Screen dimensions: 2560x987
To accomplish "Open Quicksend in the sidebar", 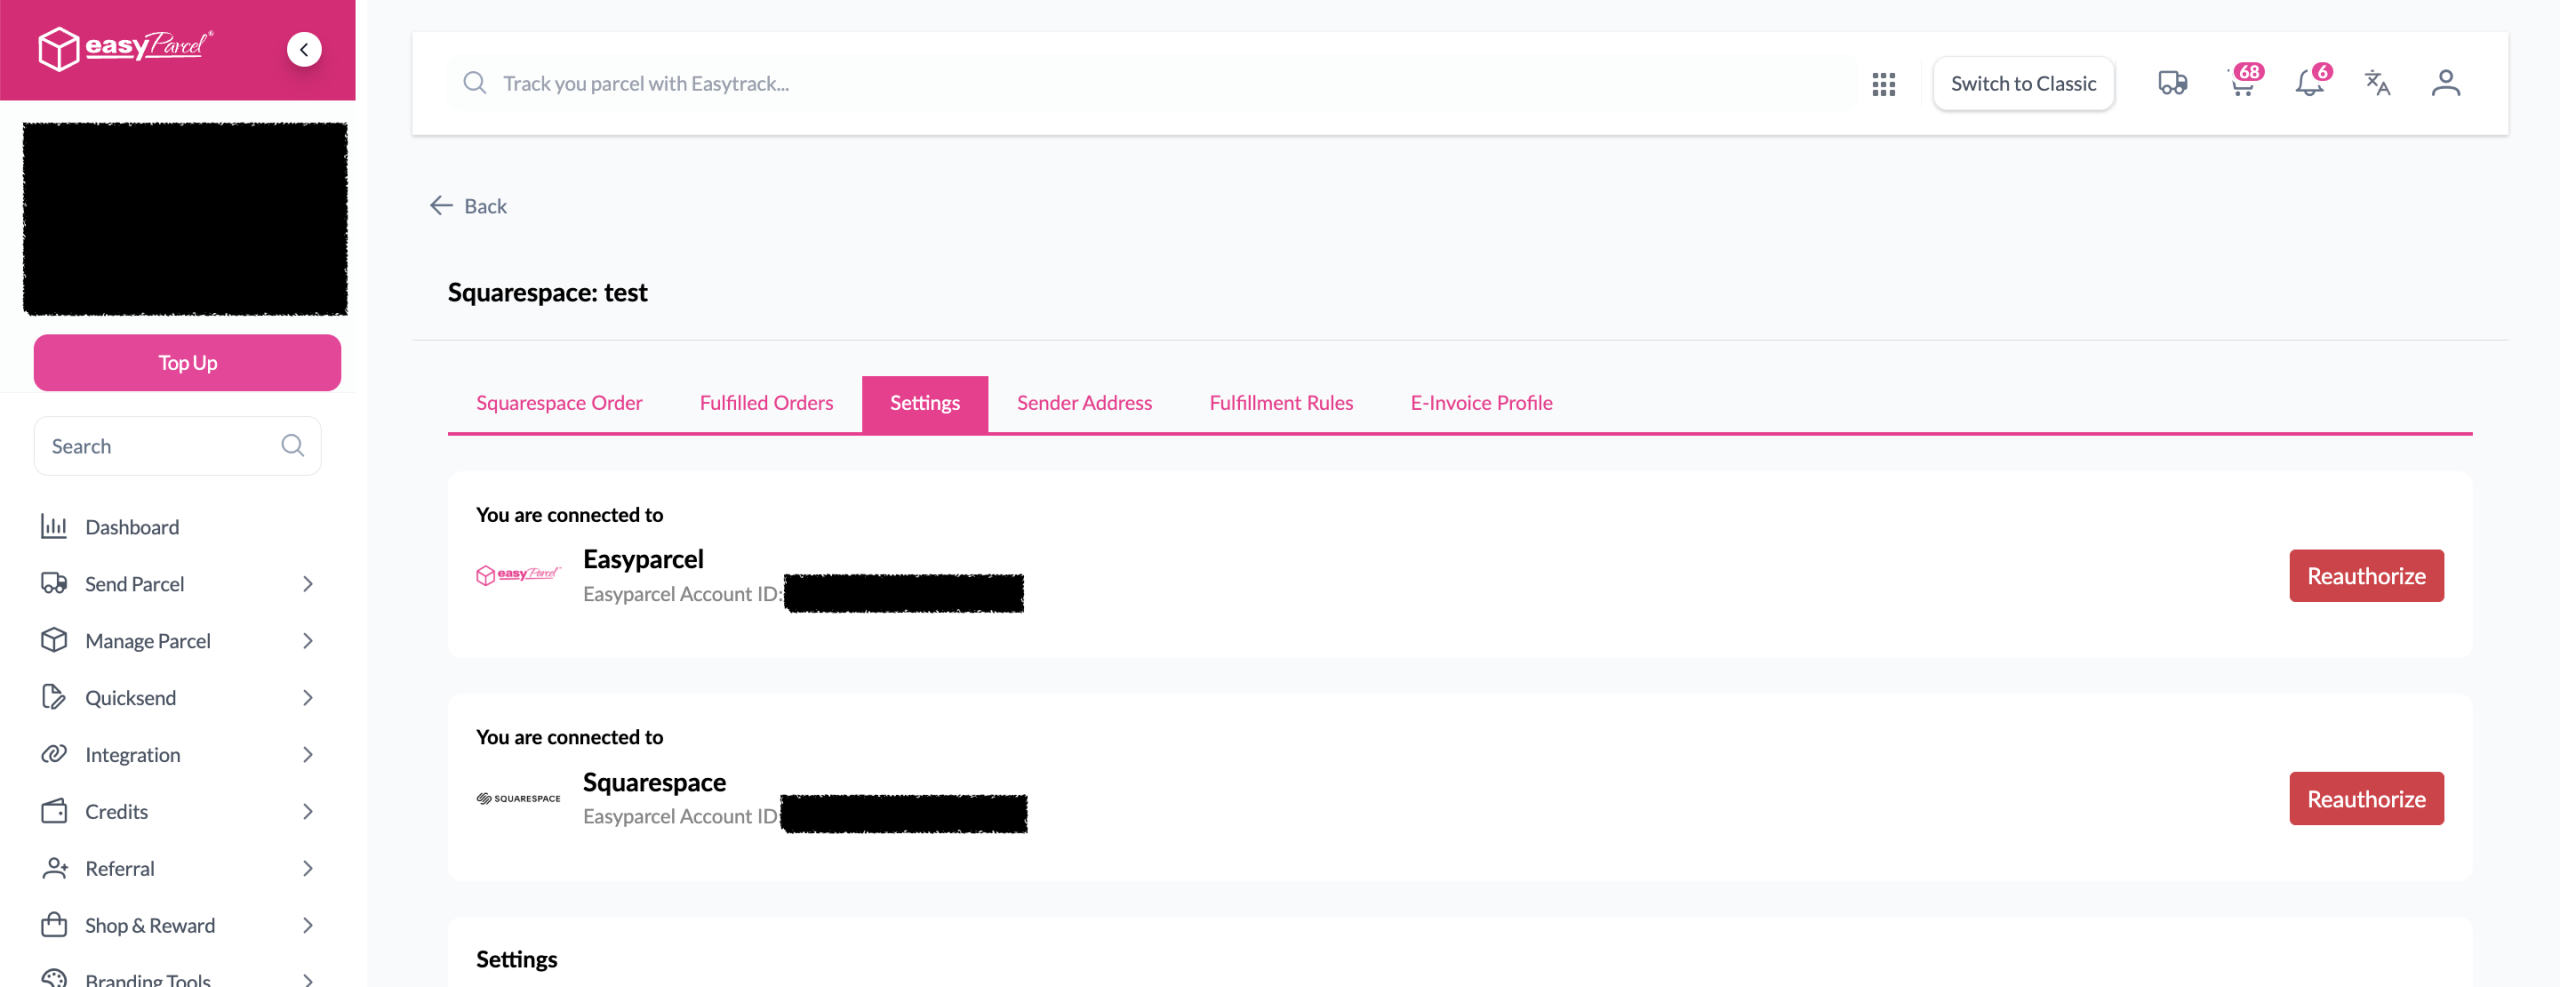I will click(x=130, y=698).
